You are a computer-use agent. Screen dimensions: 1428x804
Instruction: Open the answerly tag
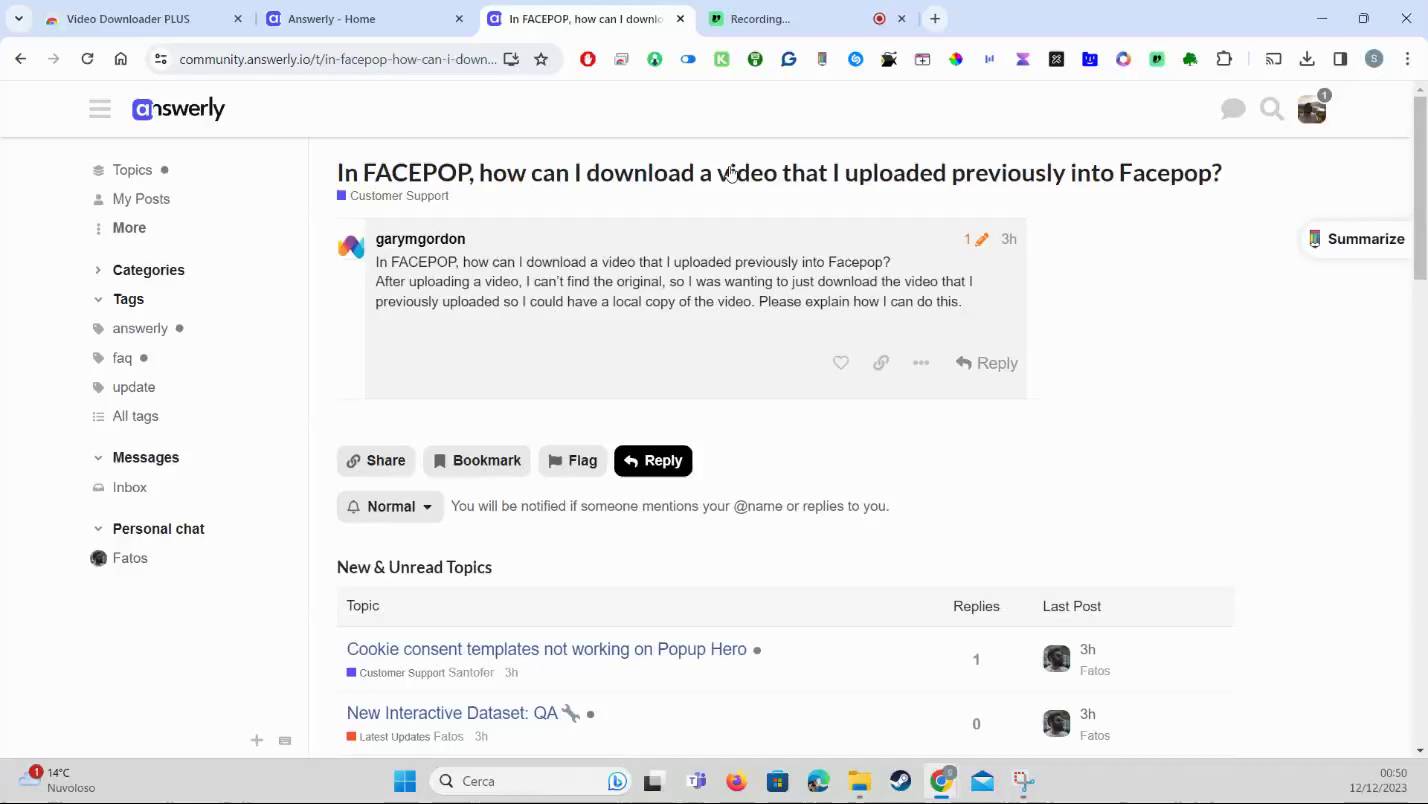(140, 328)
